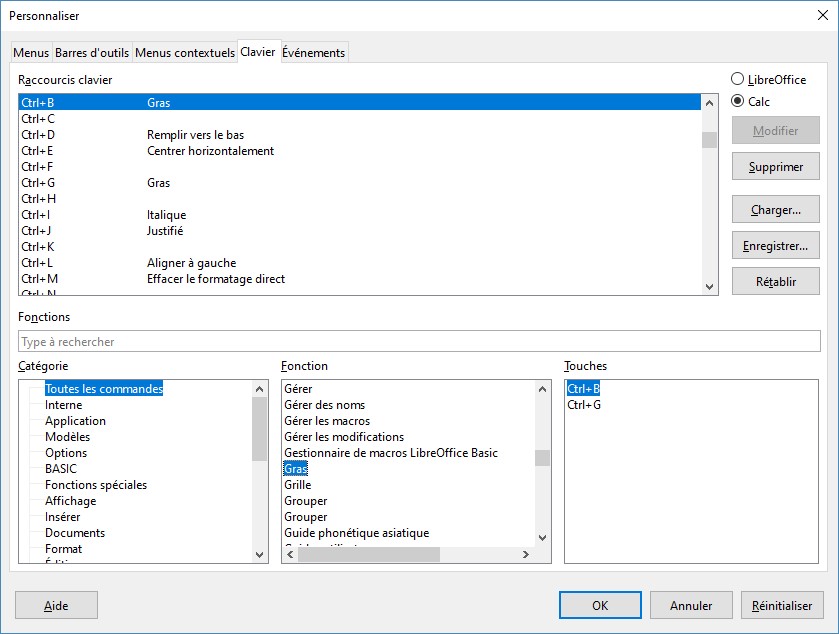Screen dimensions: 839x634
Task: Click in the function search field
Action: [419, 342]
